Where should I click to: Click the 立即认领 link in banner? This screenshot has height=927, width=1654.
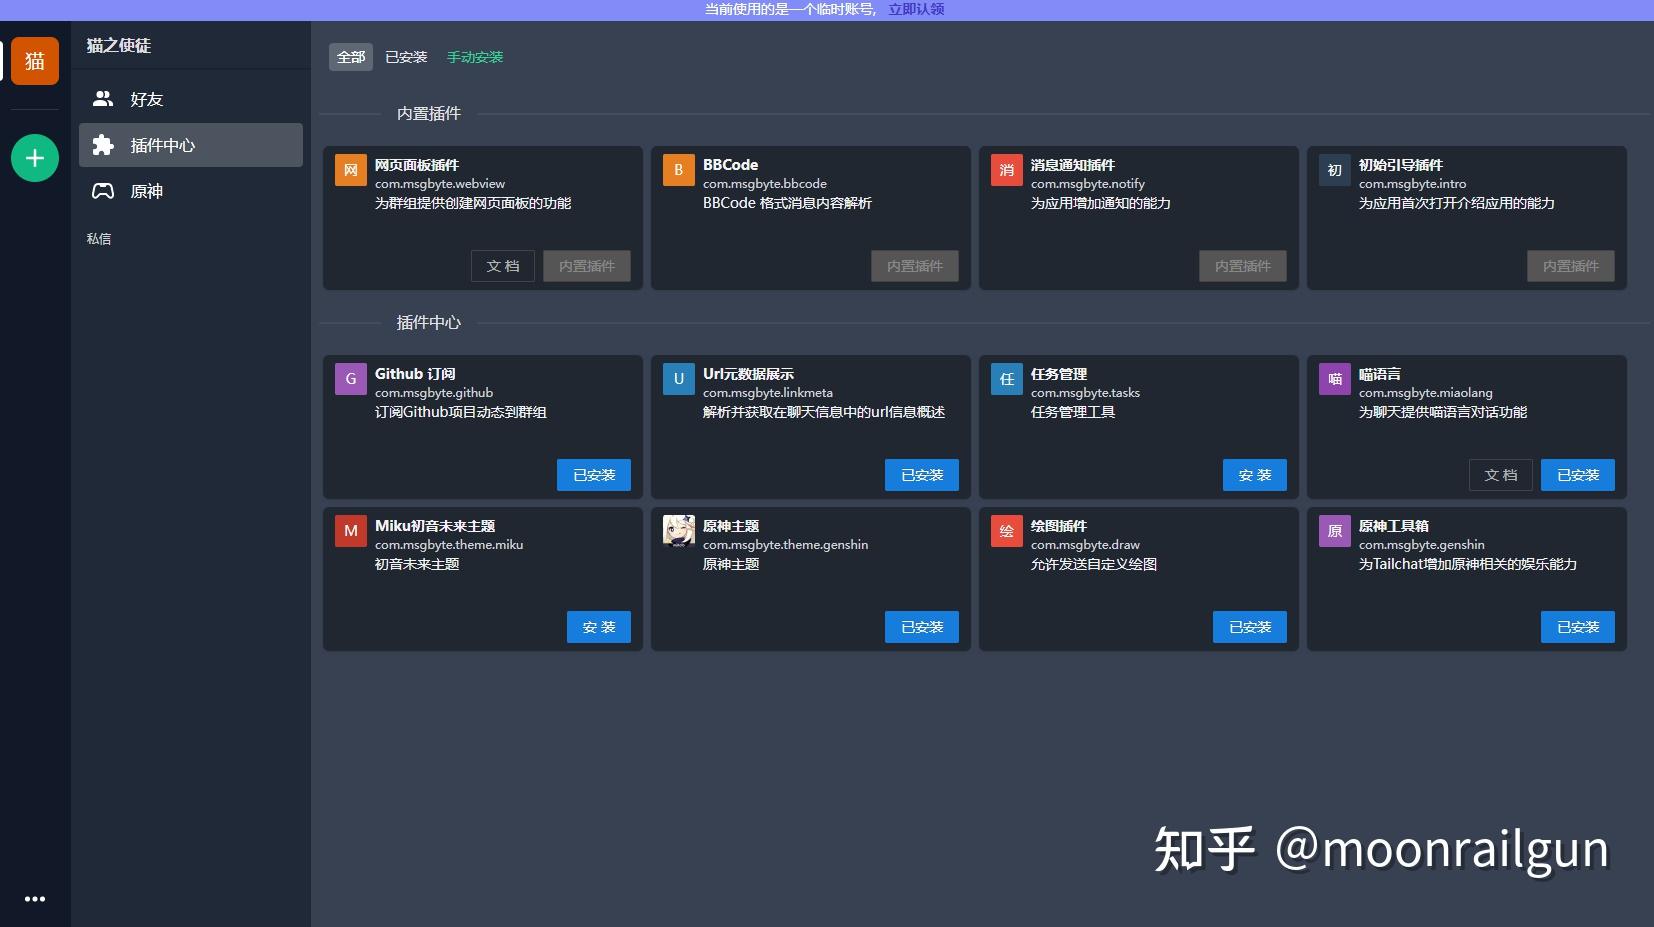[916, 9]
